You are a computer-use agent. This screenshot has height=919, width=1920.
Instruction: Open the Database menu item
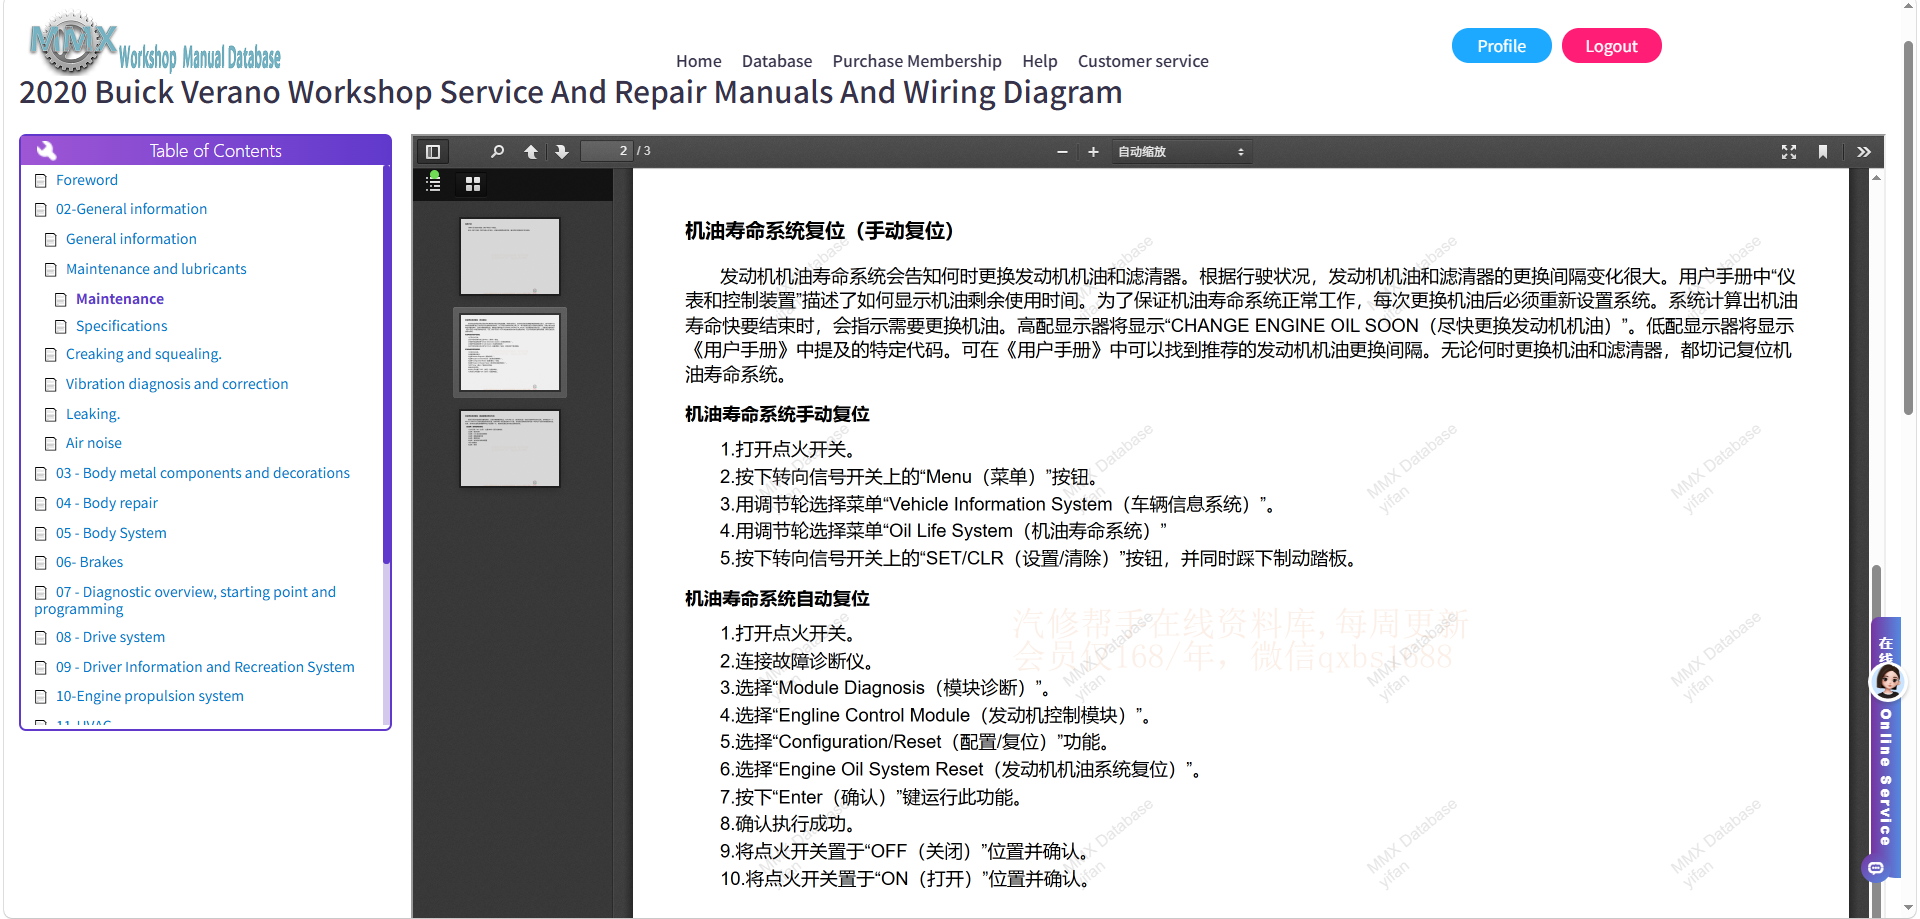tap(777, 61)
